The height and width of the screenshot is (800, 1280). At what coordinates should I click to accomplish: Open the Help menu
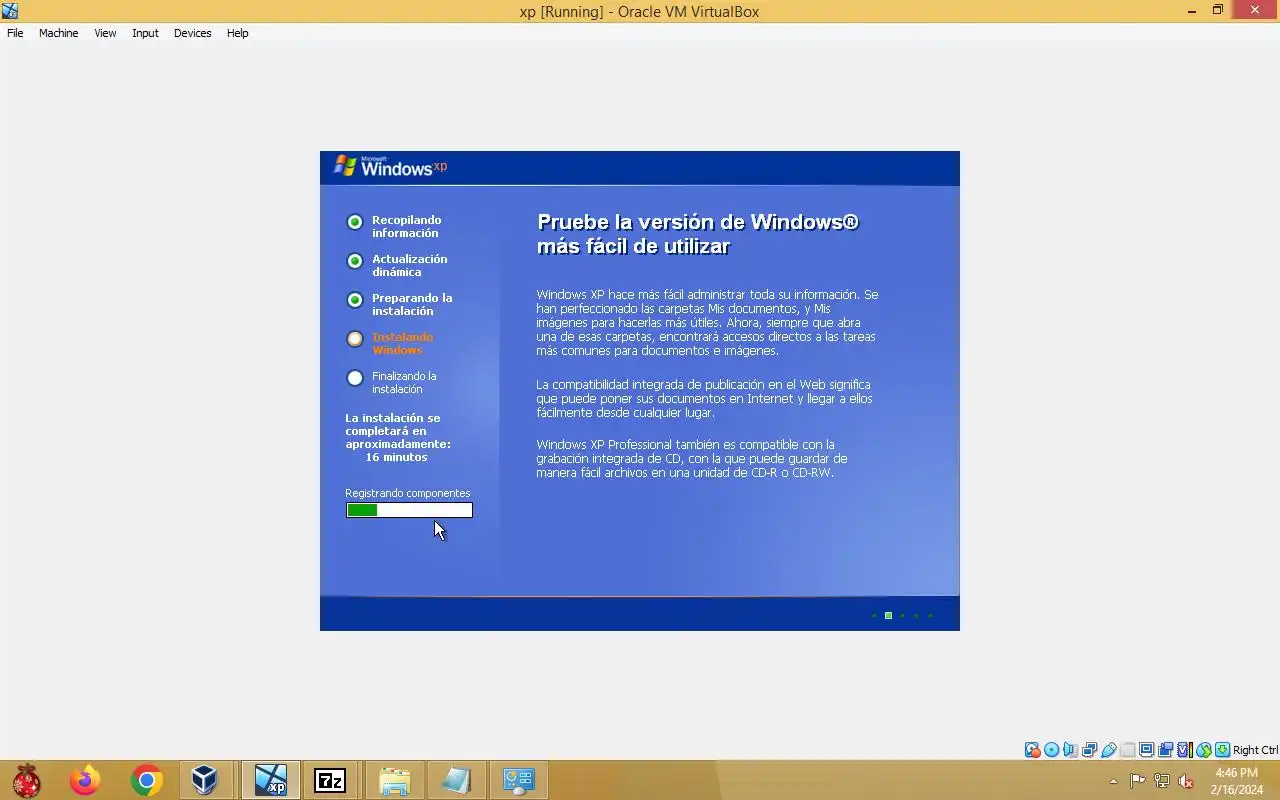(x=237, y=33)
